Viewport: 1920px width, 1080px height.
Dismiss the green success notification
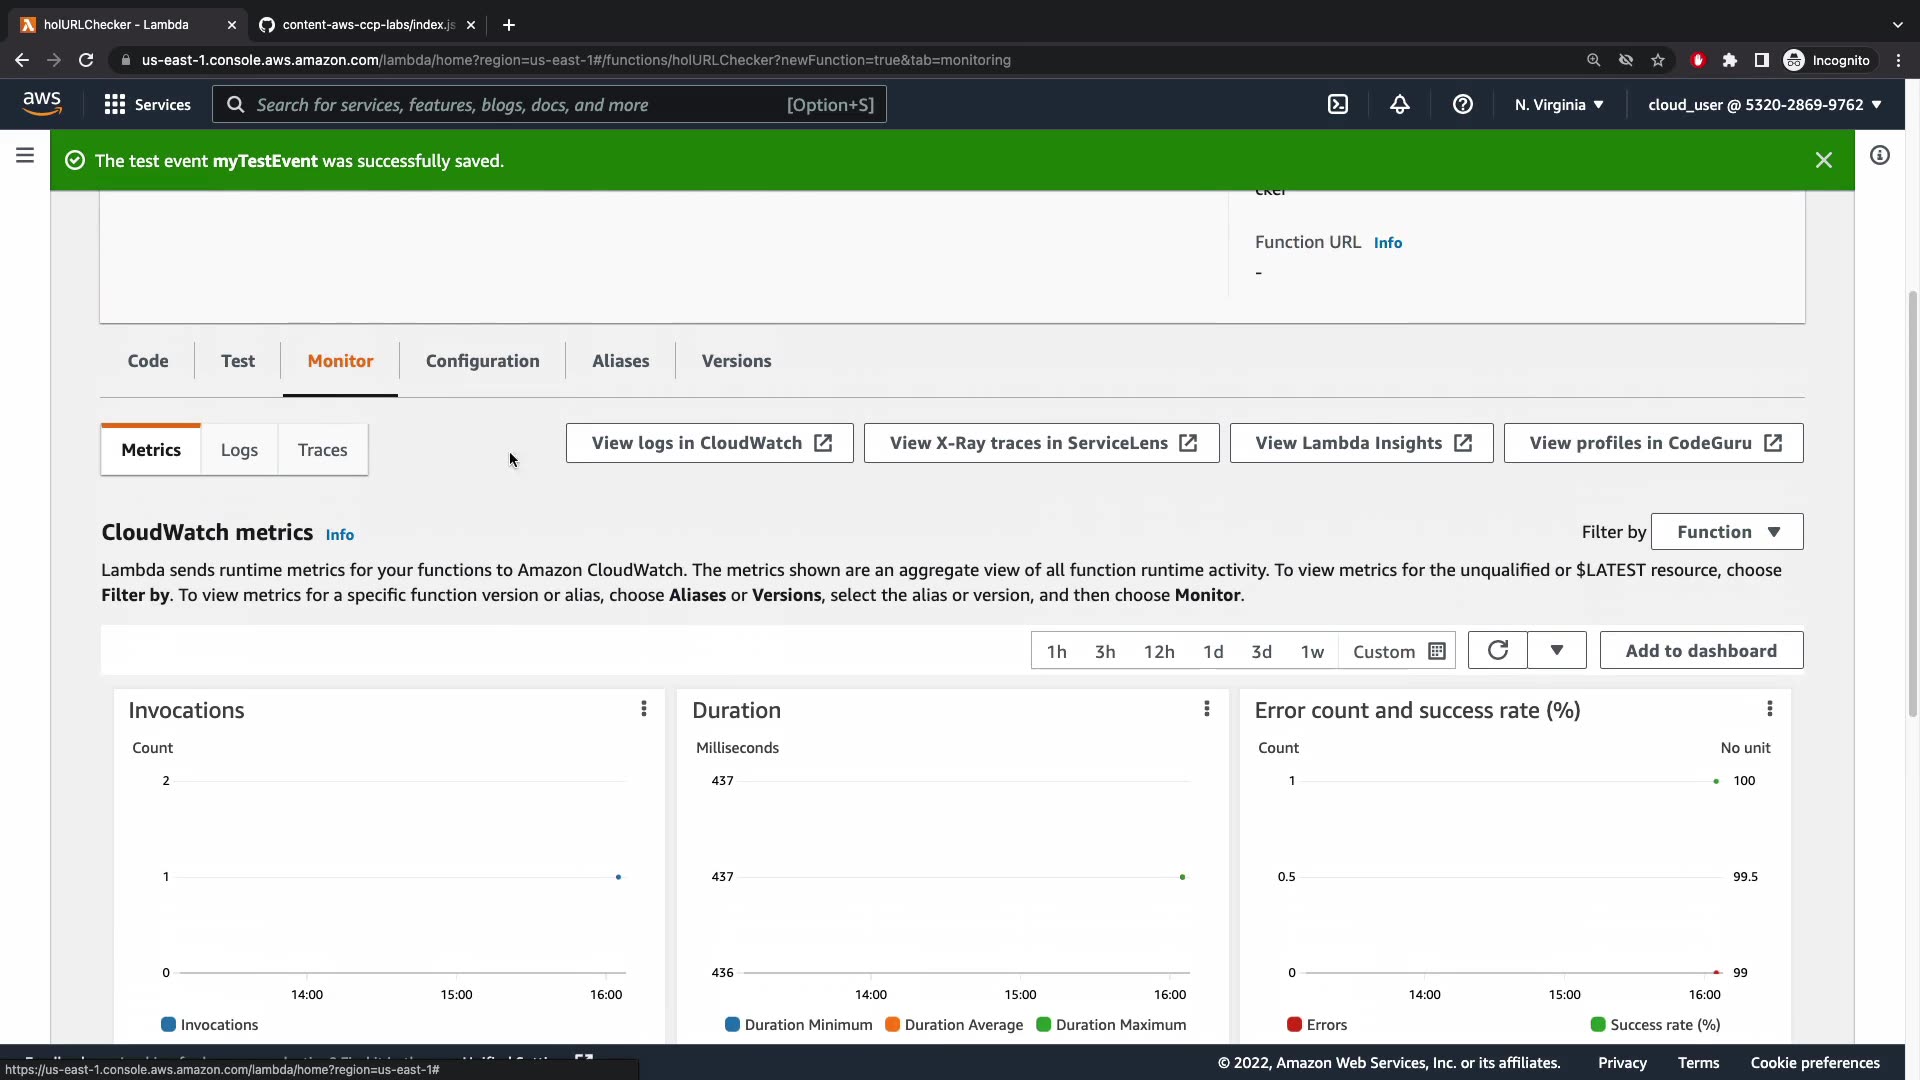pos(1823,161)
